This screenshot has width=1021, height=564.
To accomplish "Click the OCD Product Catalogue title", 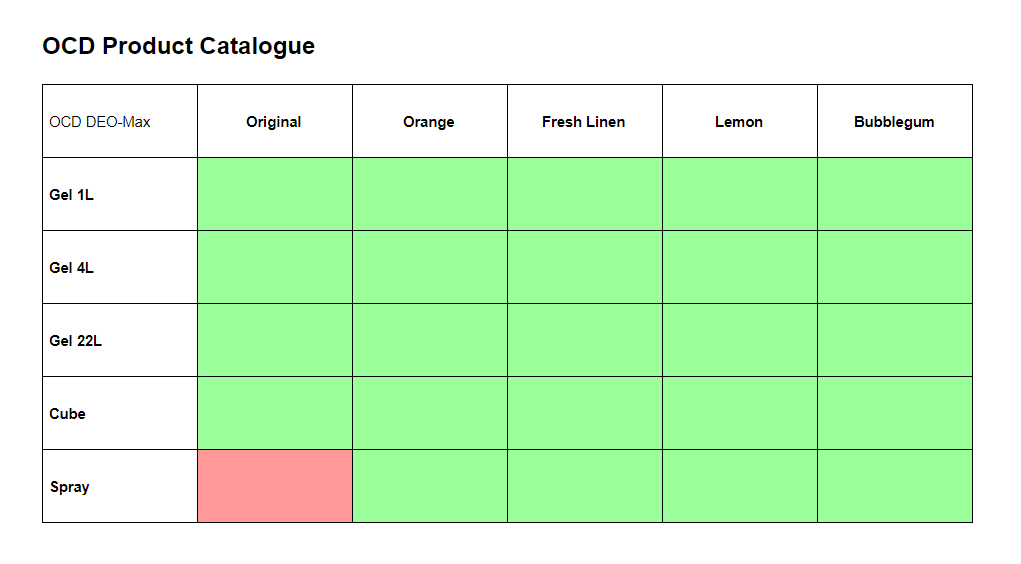I will tap(179, 46).
